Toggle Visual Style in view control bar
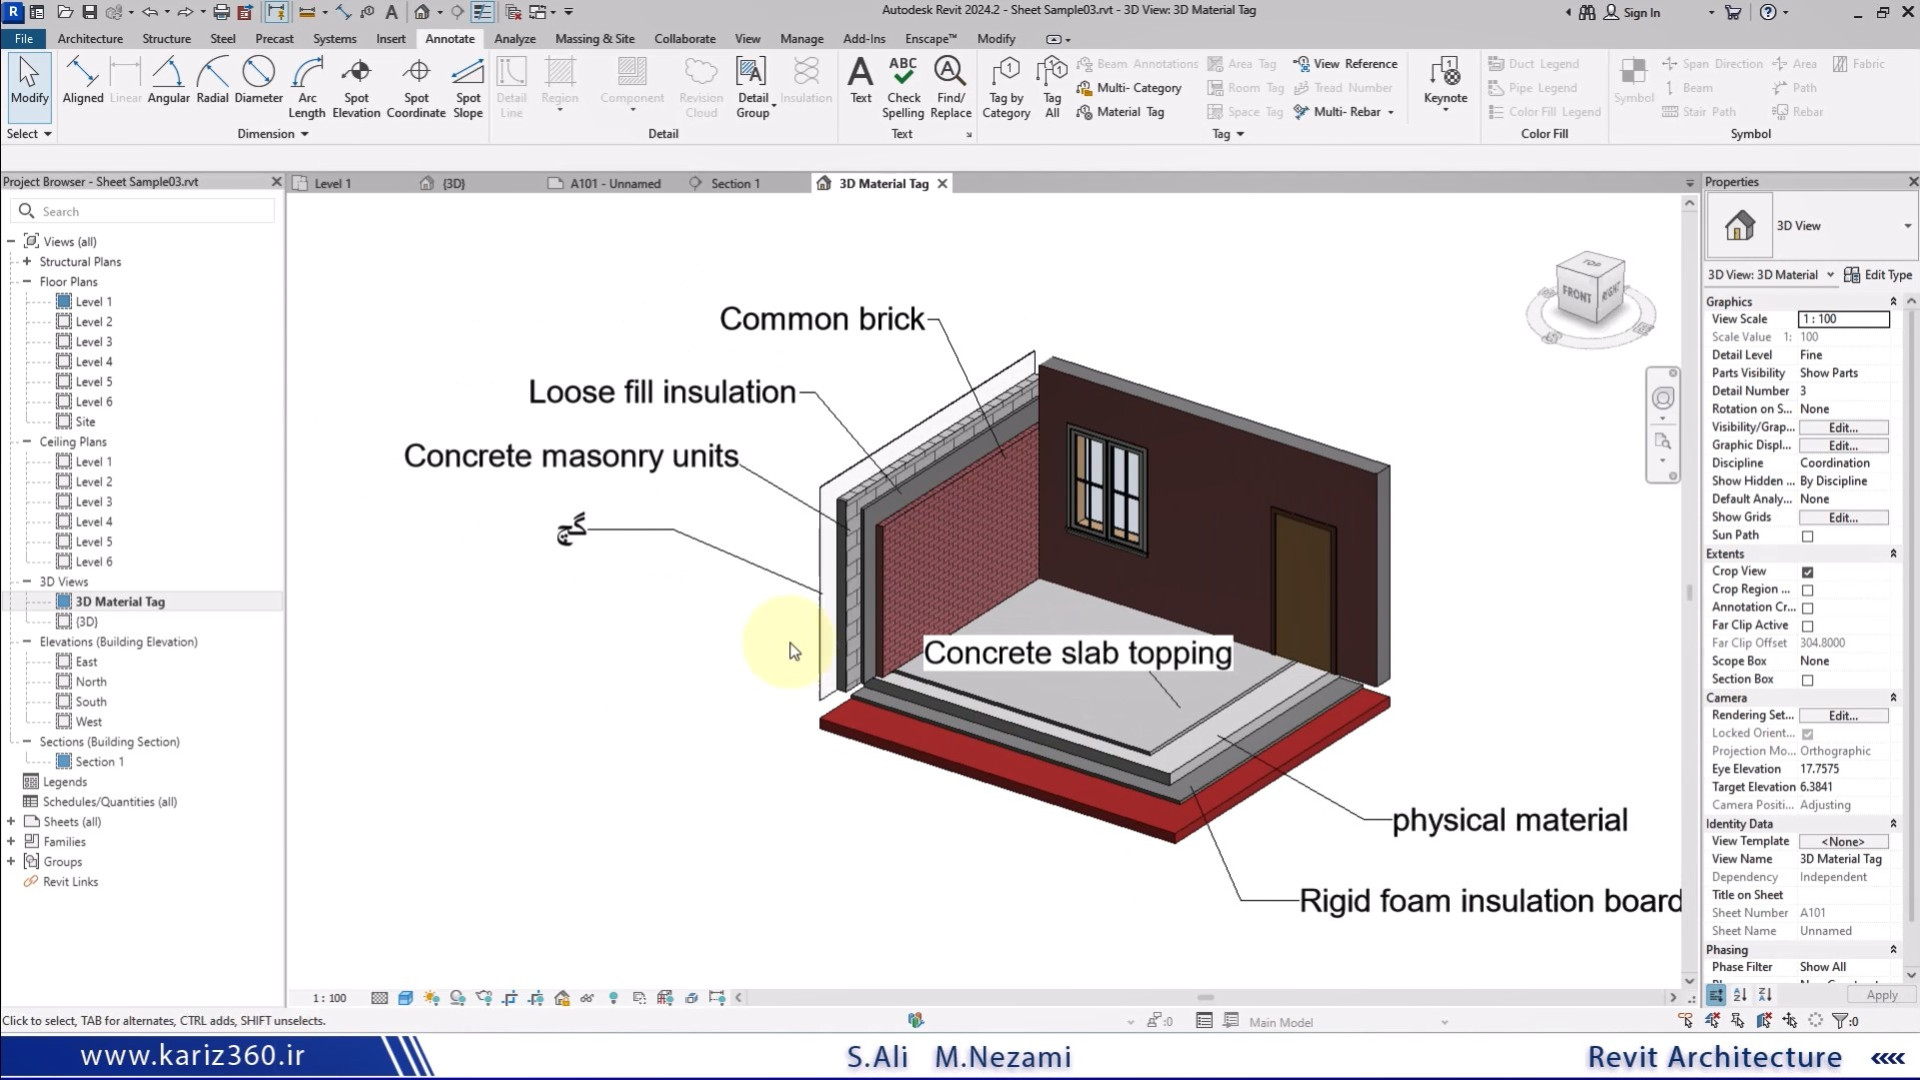Image resolution: width=1920 pixels, height=1080 pixels. pyautogui.click(x=405, y=998)
